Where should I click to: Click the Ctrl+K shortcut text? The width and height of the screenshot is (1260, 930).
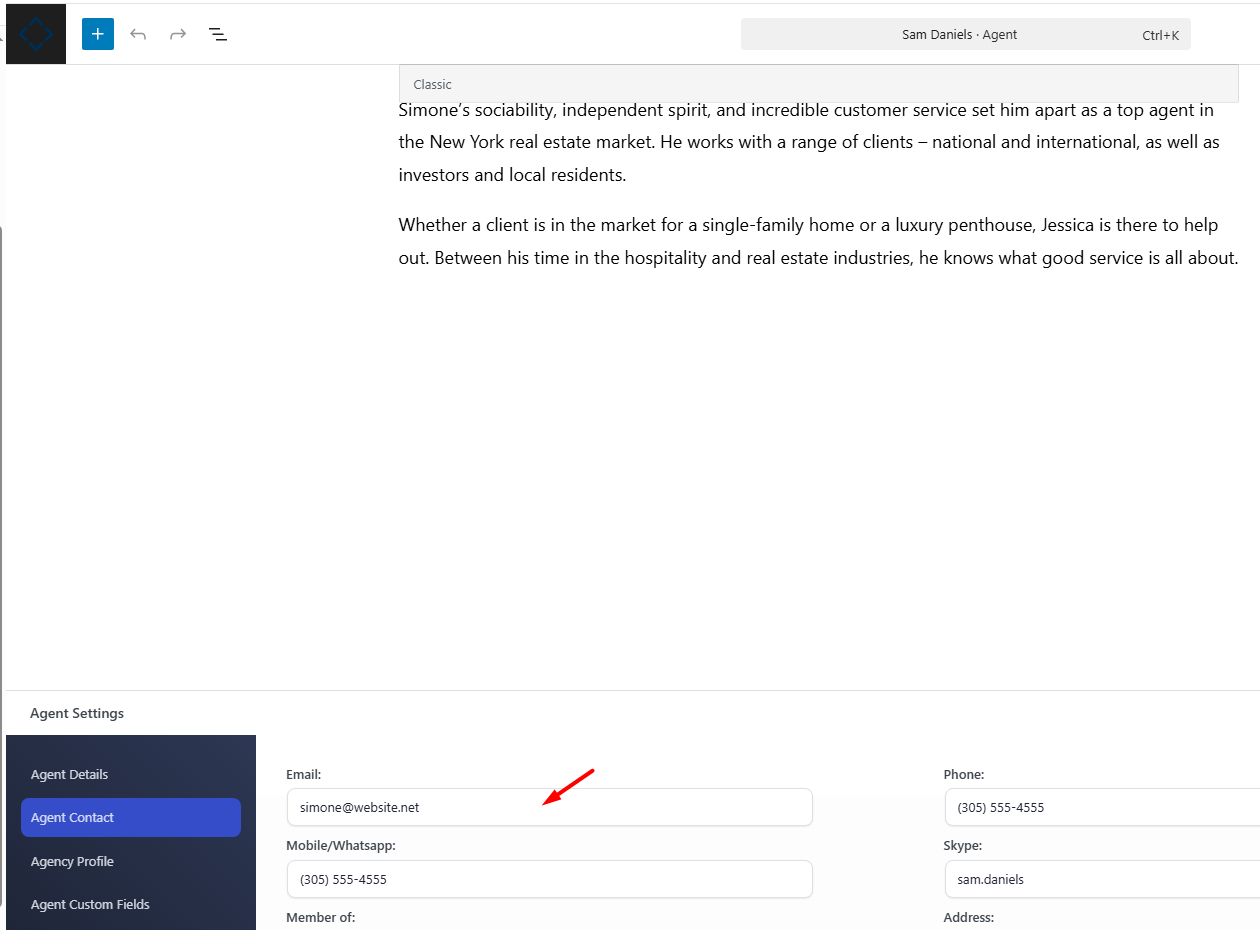[1160, 35]
